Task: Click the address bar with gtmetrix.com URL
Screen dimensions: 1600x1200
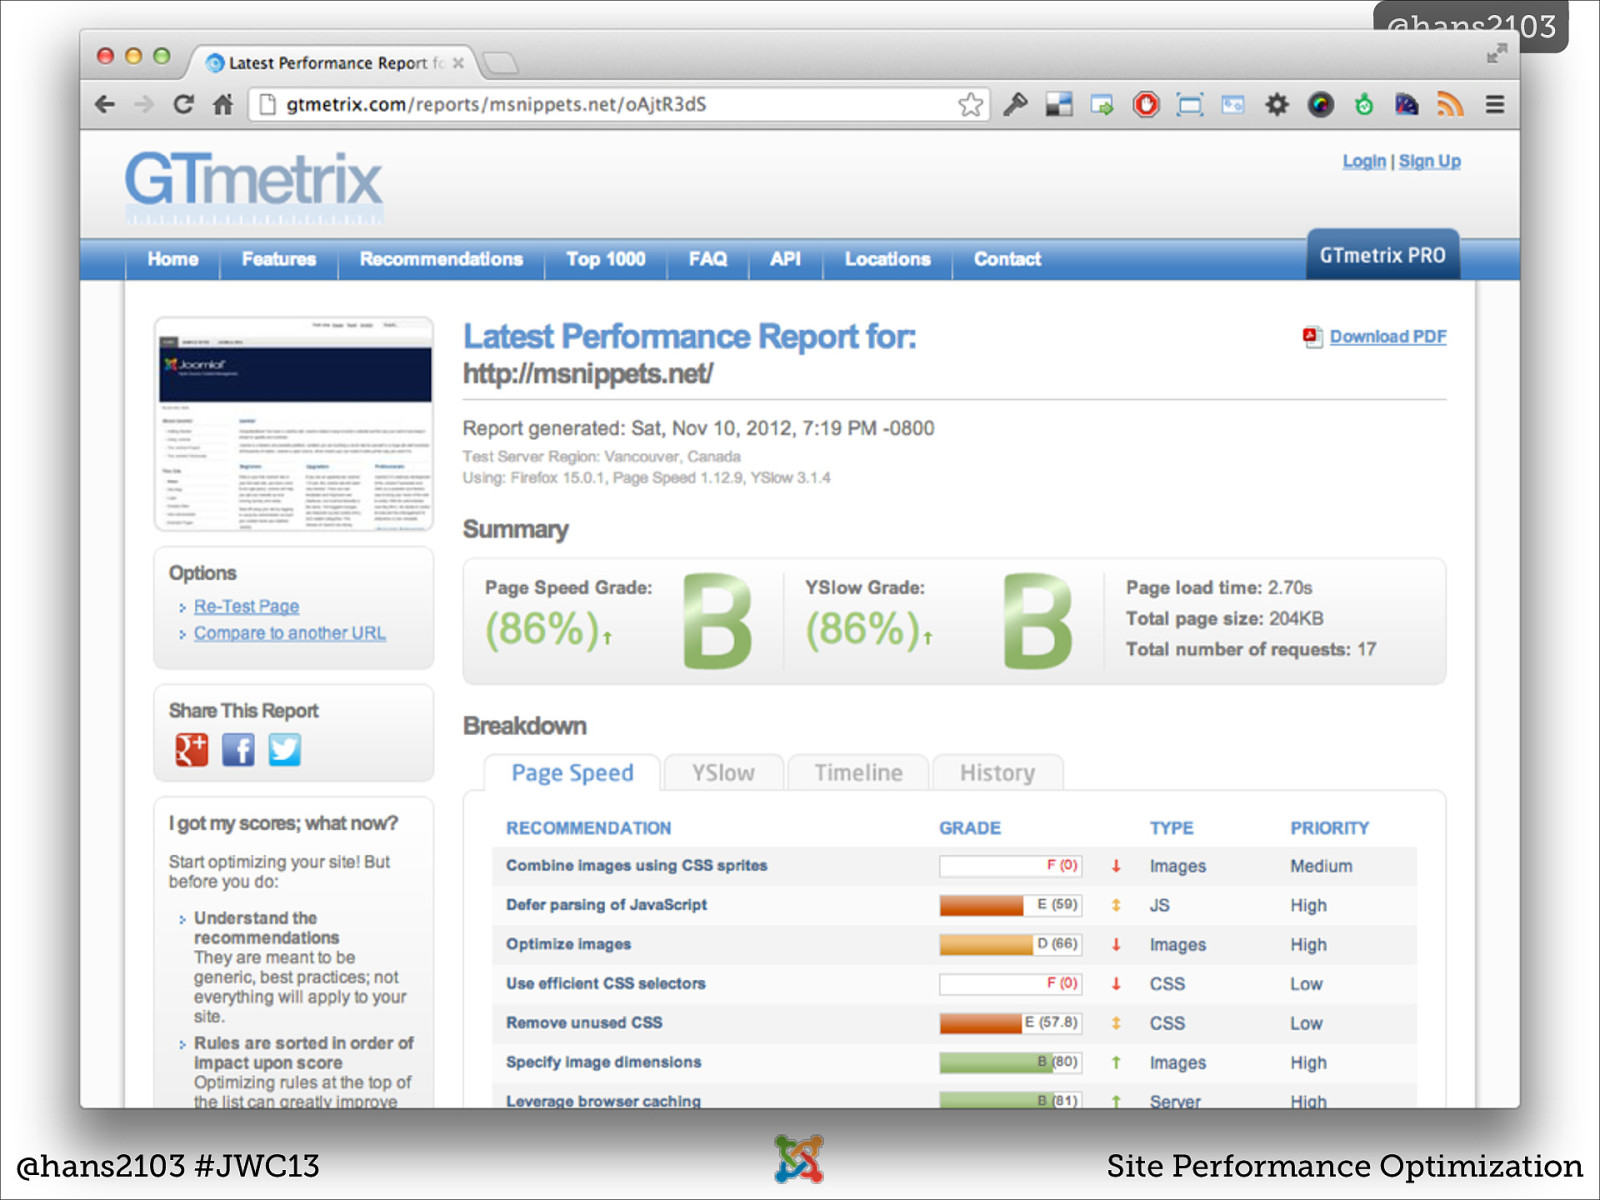Action: (618, 104)
